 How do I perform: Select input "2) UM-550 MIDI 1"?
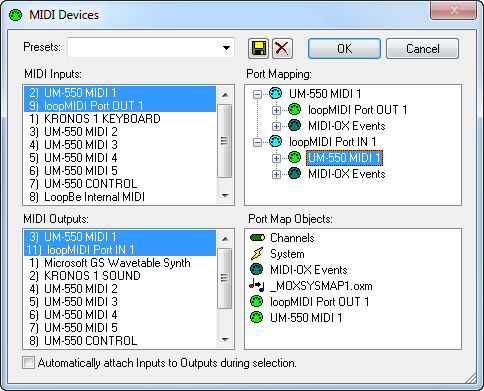[x=120, y=93]
